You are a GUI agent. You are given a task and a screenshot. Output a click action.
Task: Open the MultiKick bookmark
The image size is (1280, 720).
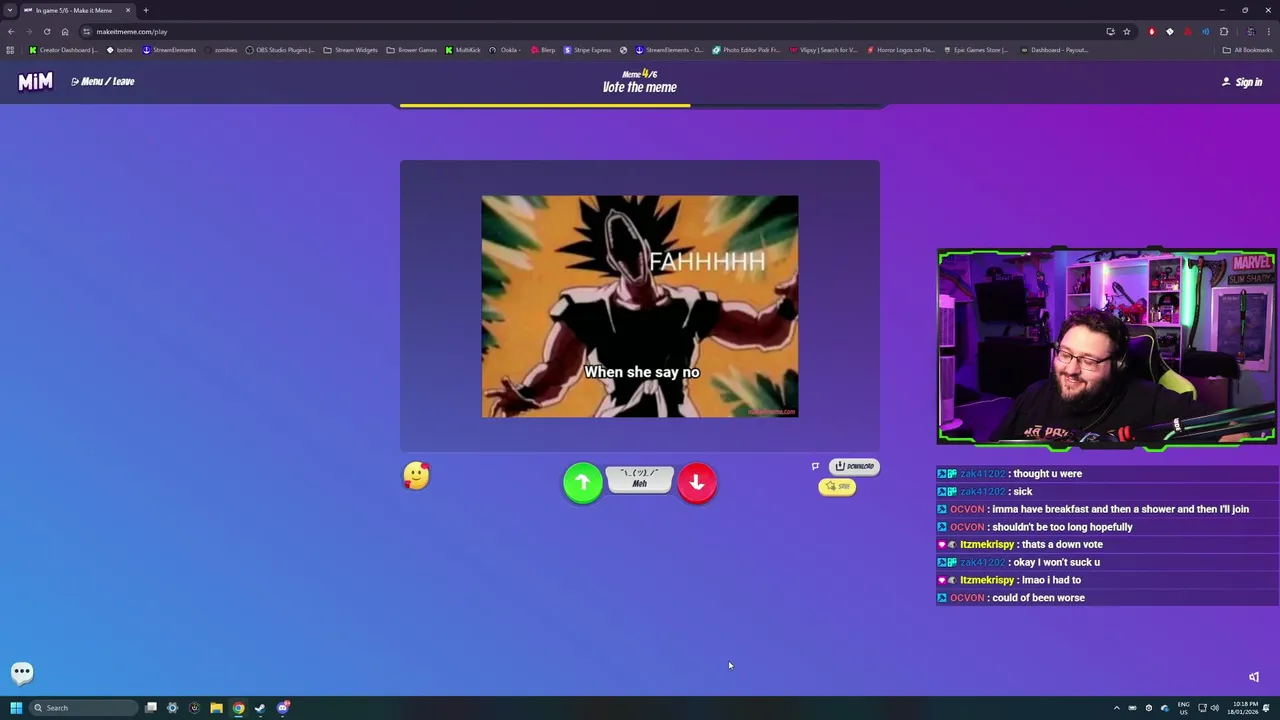click(463, 50)
